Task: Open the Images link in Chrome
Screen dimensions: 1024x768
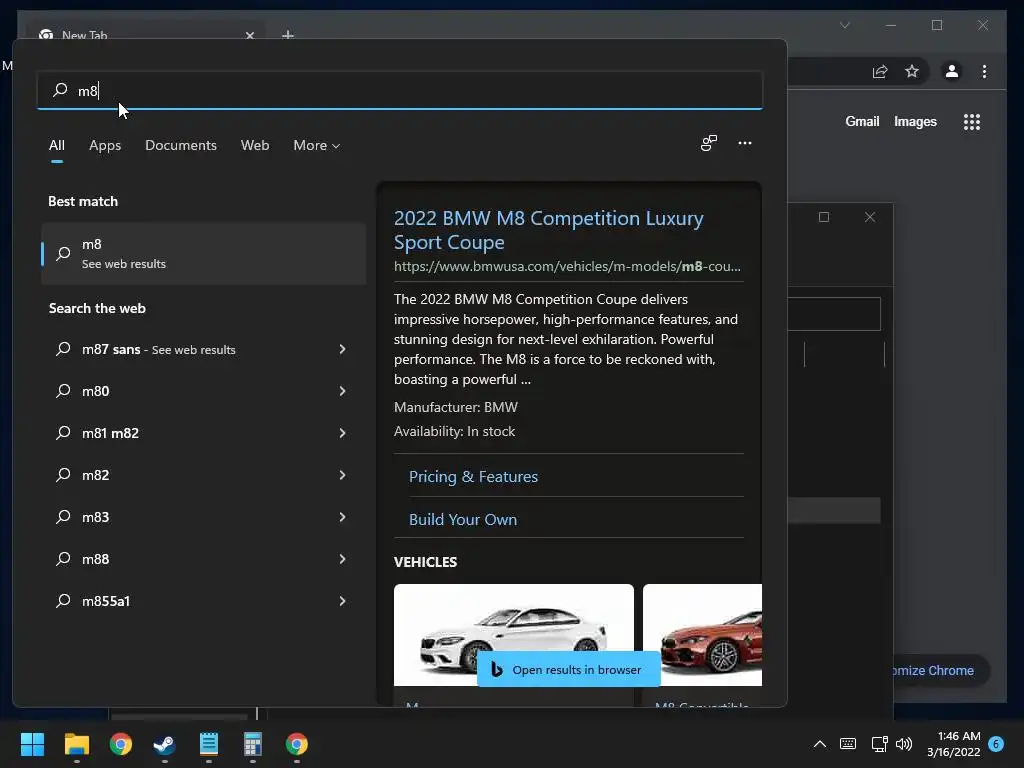Action: tap(915, 121)
